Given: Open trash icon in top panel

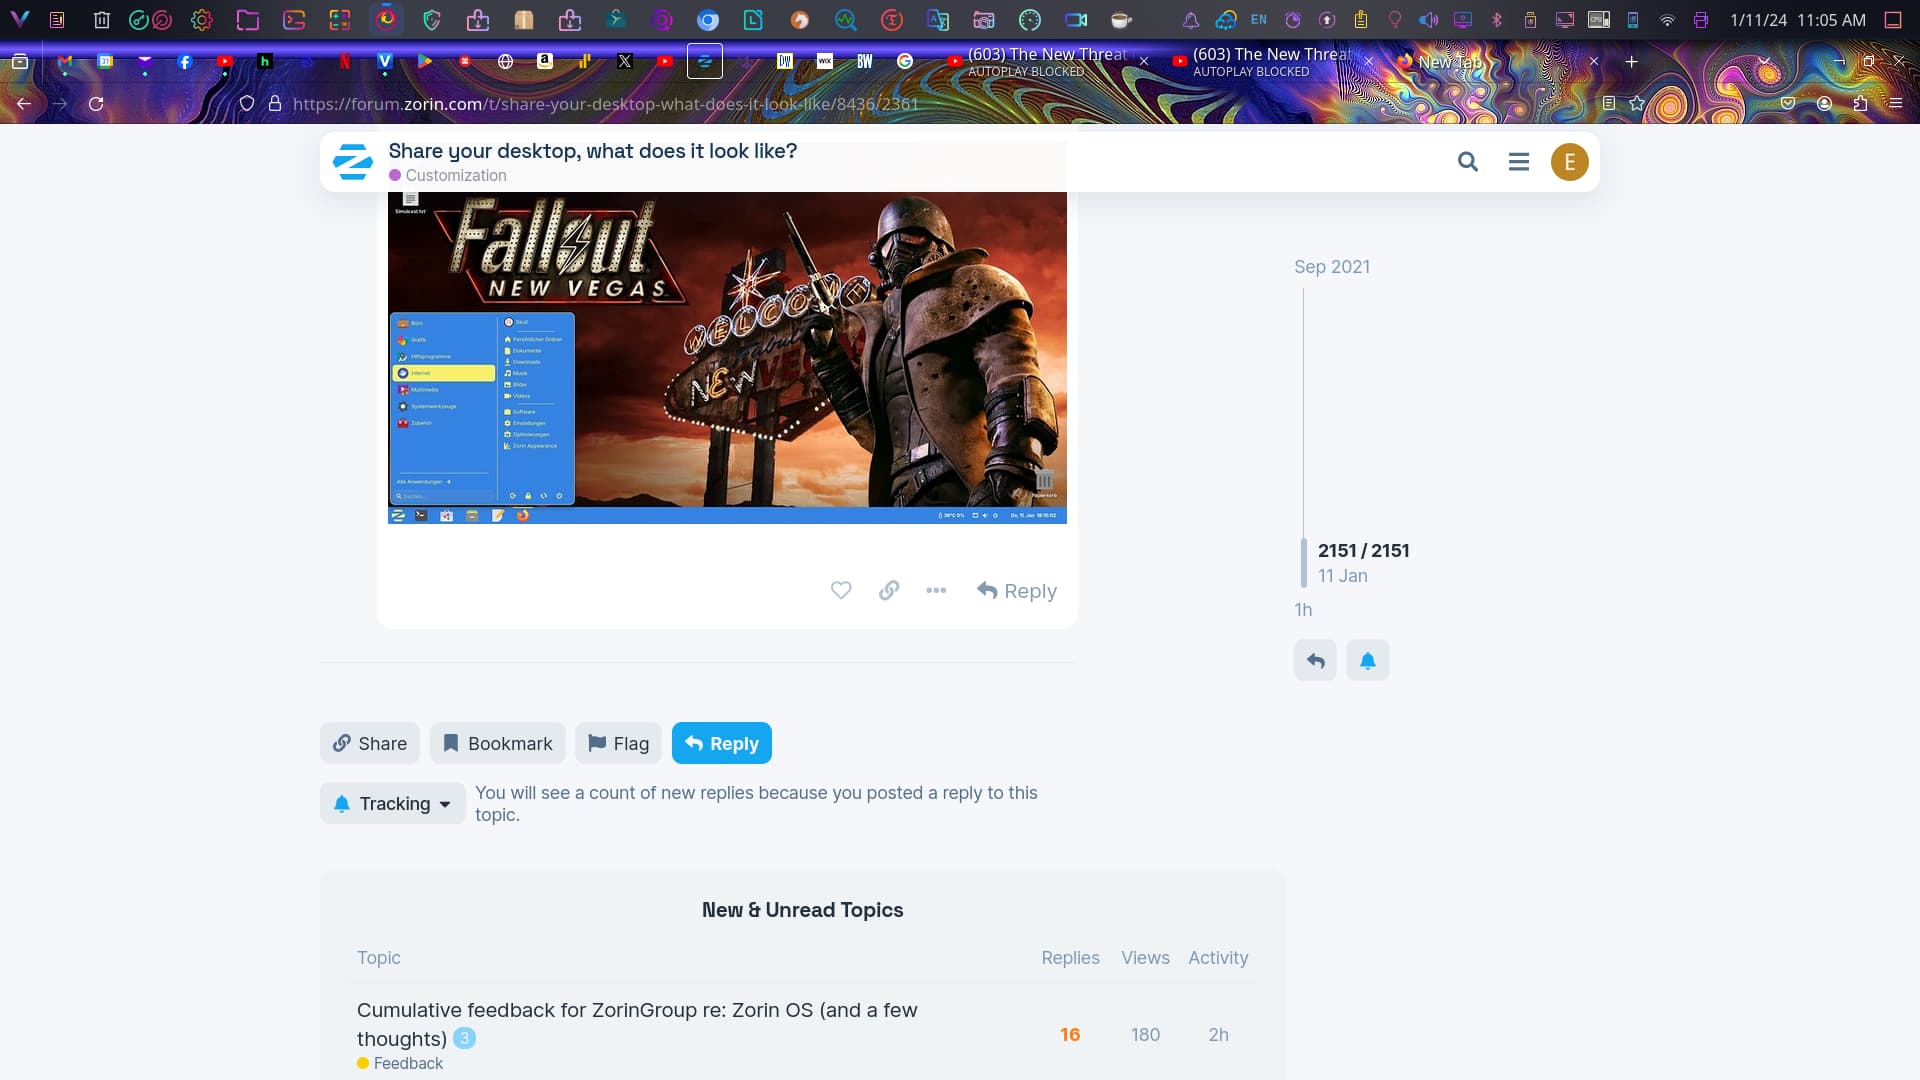Looking at the screenshot, I should pyautogui.click(x=101, y=19).
